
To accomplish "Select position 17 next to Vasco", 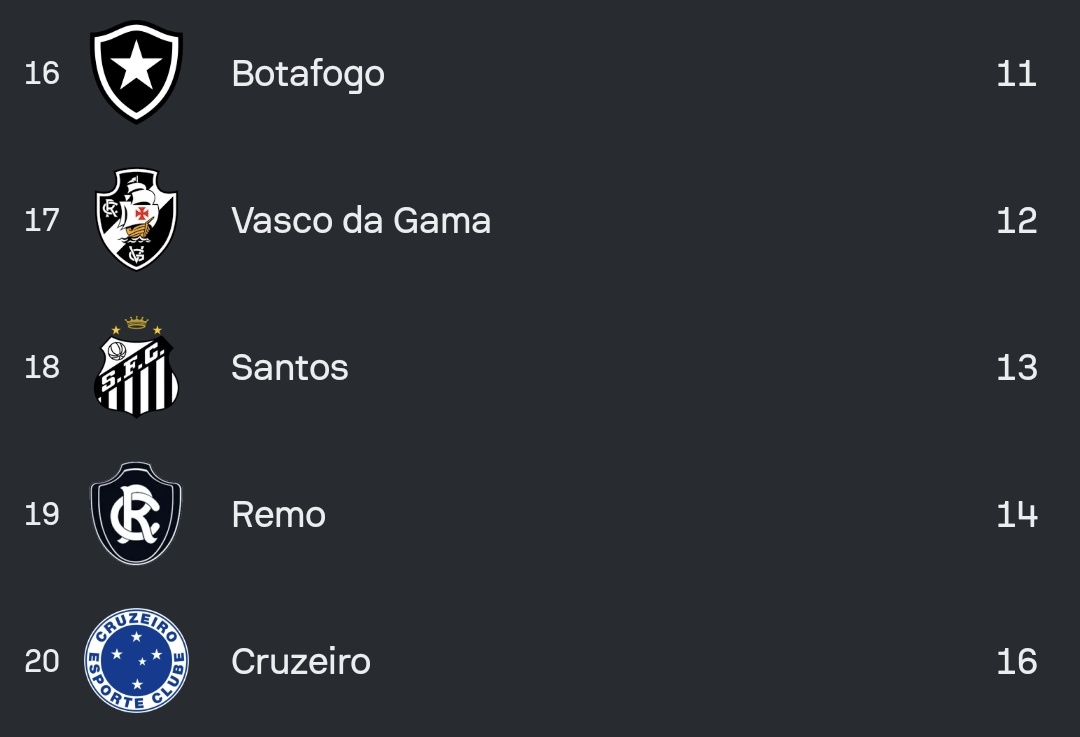I will [x=42, y=220].
